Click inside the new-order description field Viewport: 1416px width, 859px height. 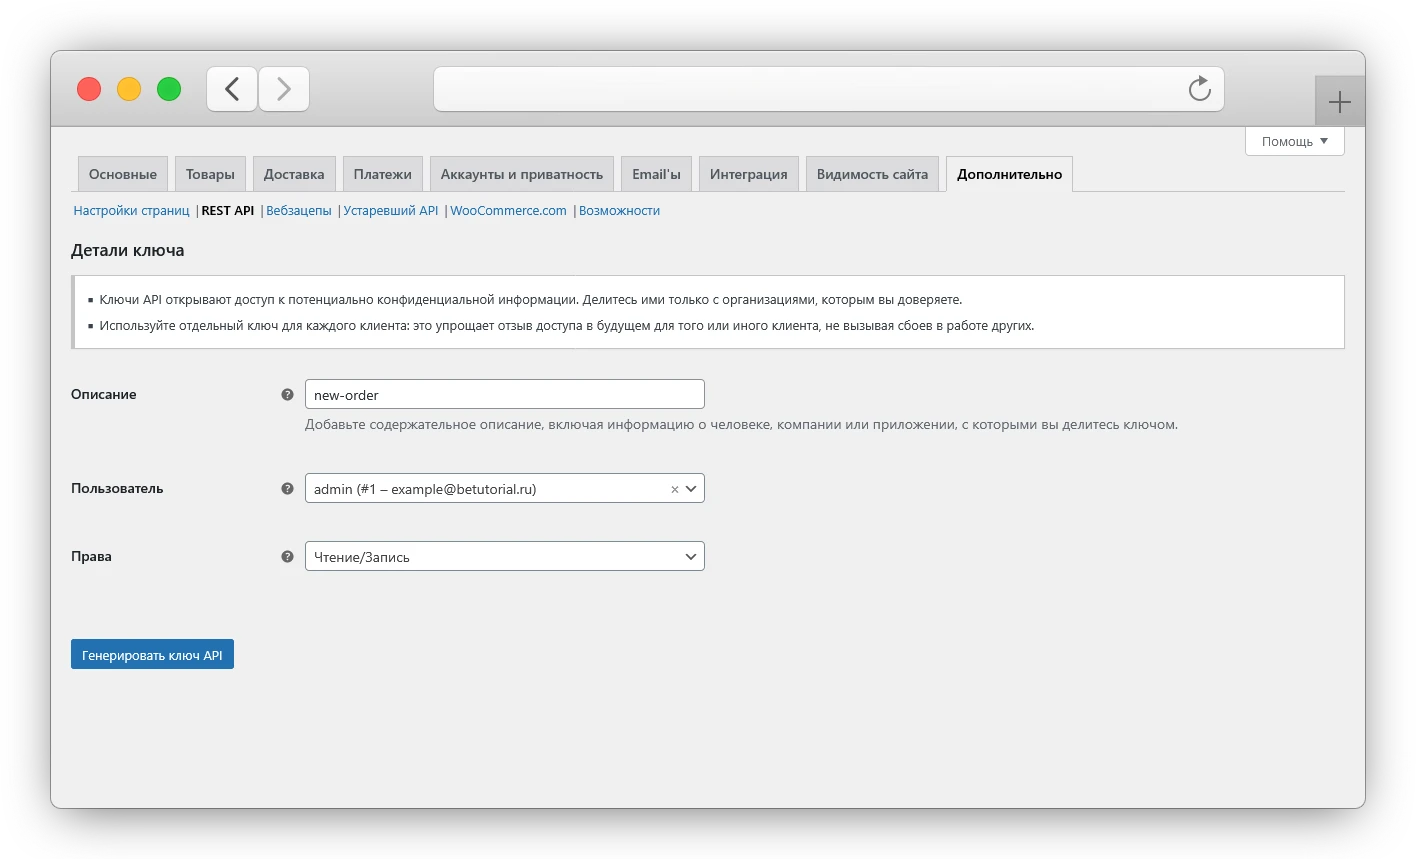pyautogui.click(x=505, y=394)
